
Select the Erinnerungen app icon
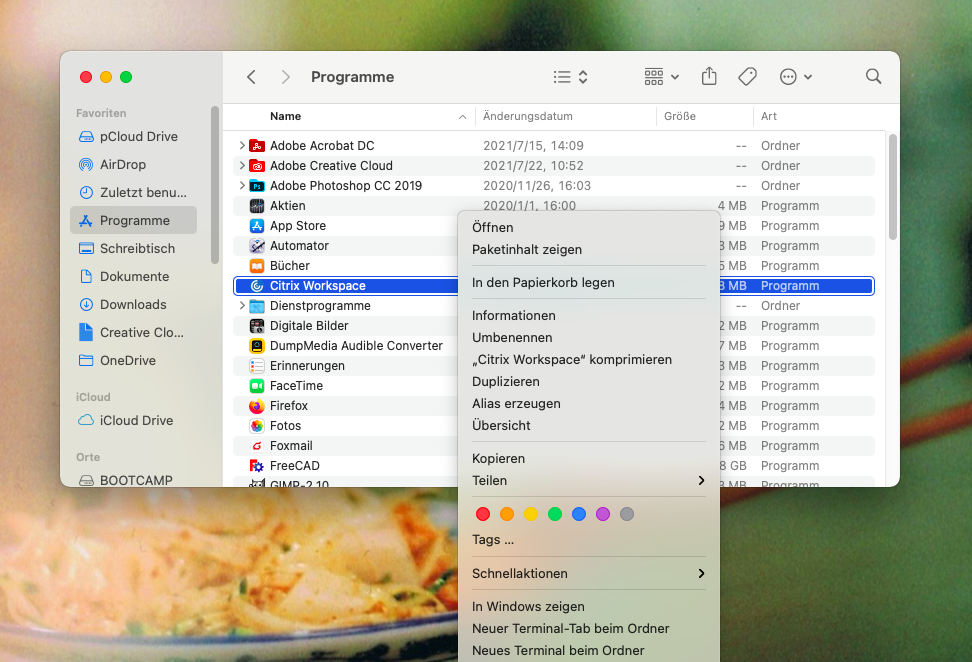(257, 366)
